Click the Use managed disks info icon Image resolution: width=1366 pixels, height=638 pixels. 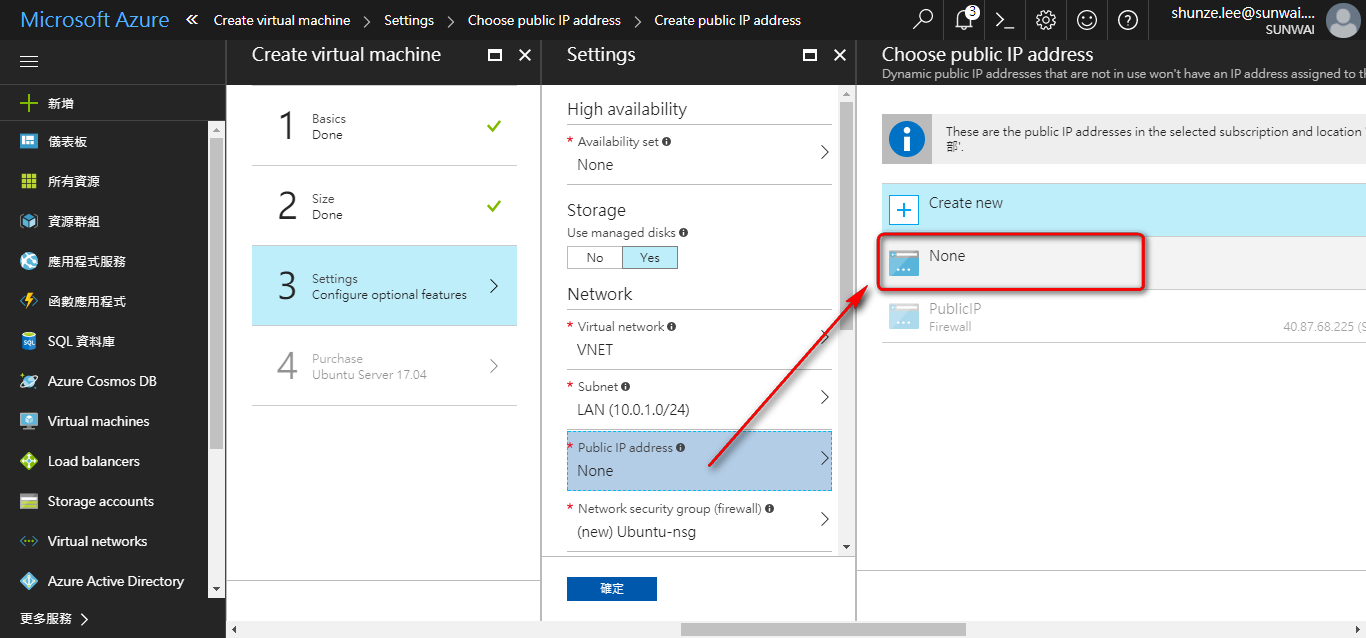pyautogui.click(x=683, y=232)
